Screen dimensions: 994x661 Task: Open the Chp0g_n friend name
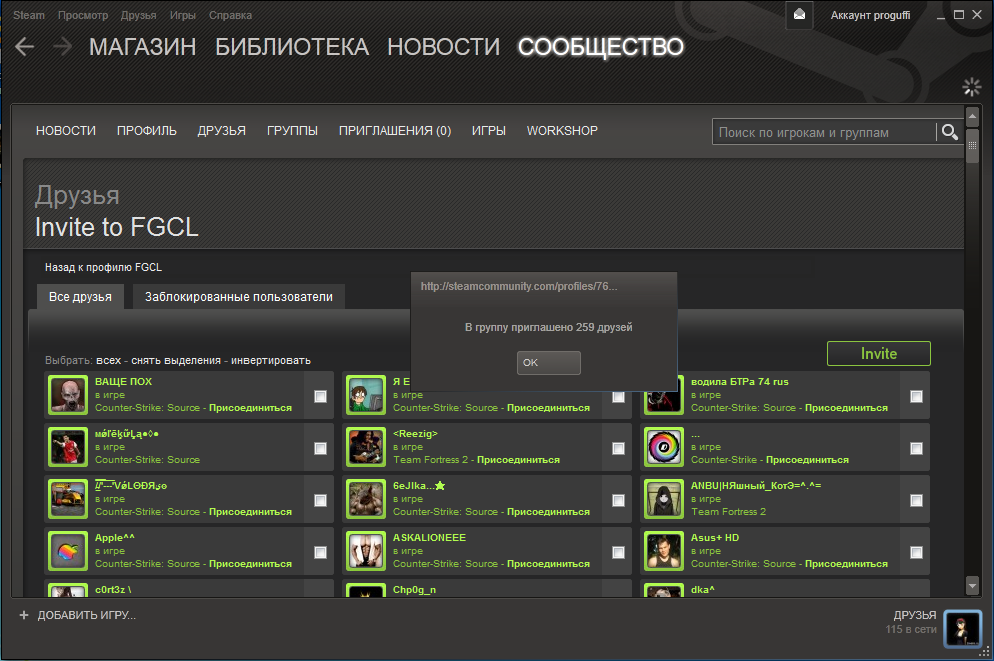coord(414,589)
